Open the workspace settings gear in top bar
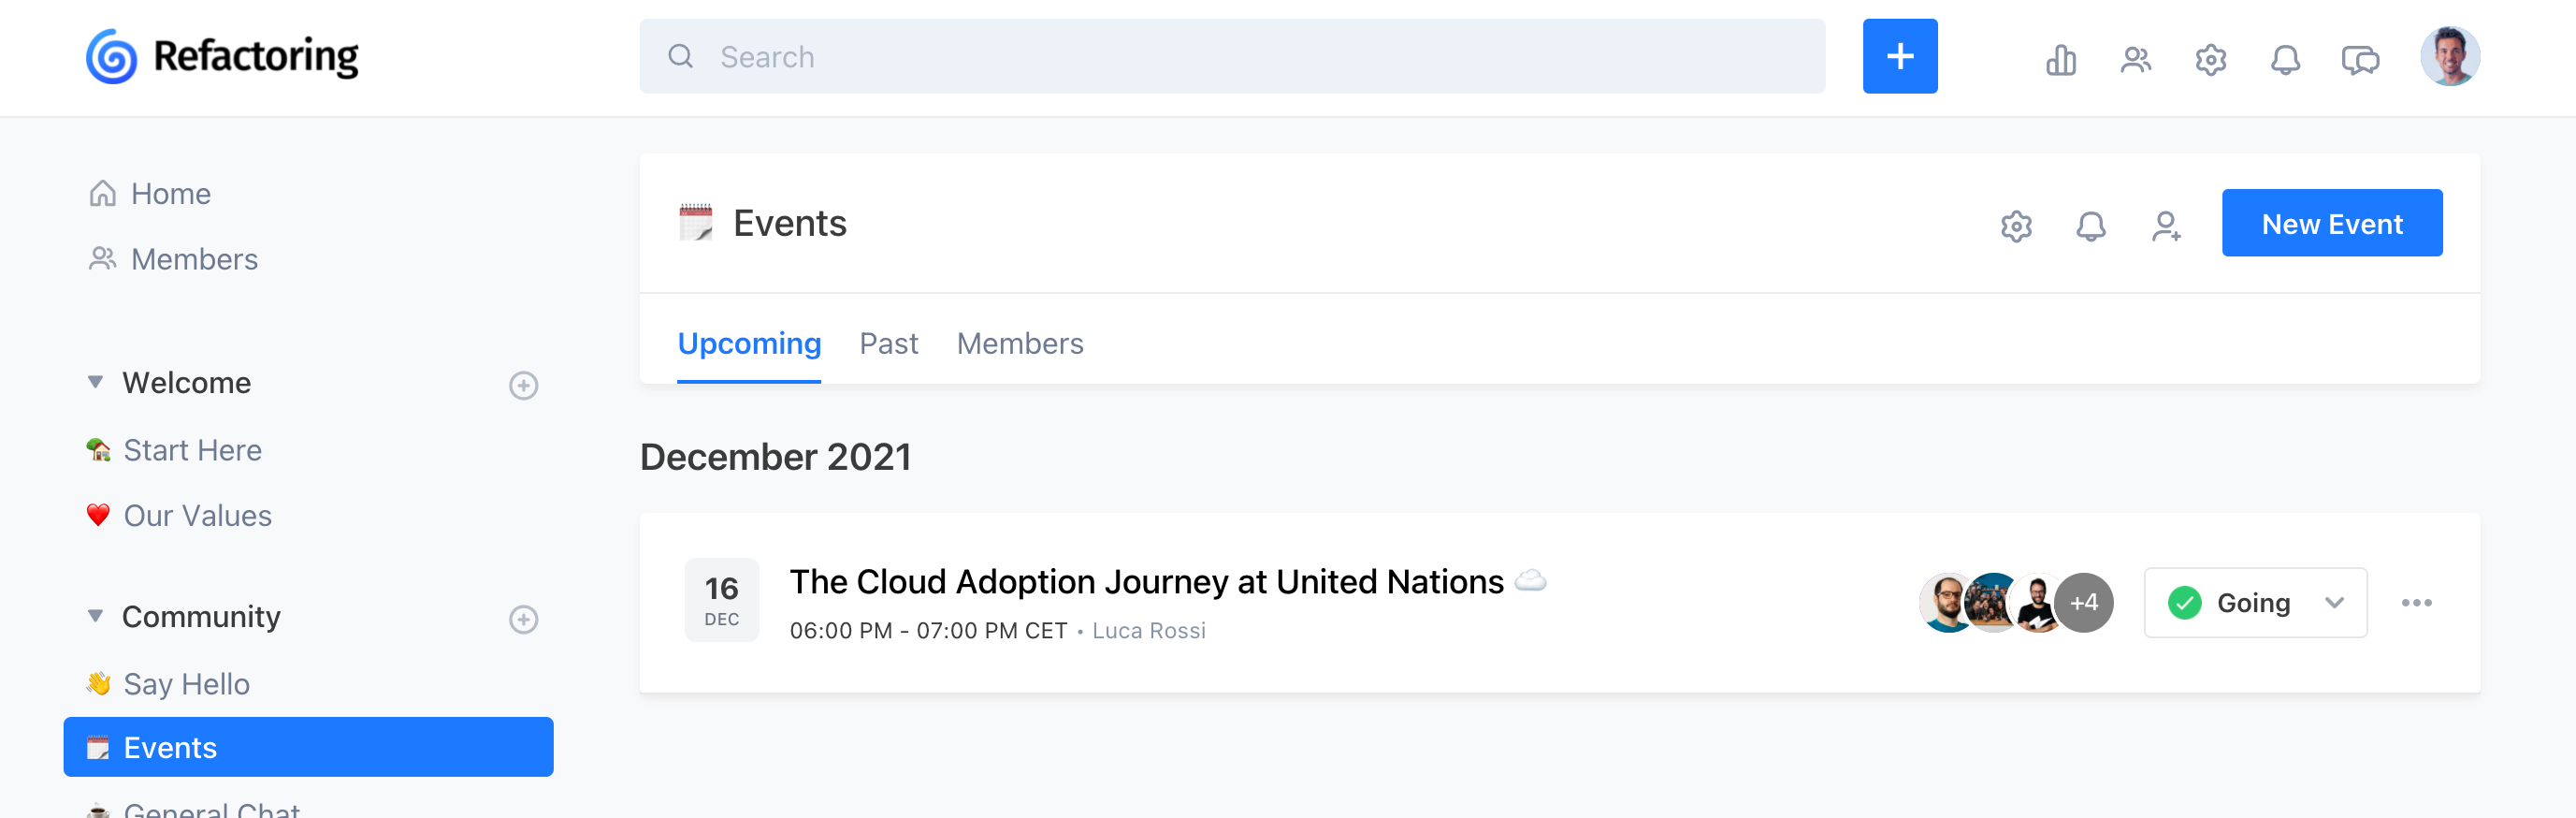The image size is (2576, 818). pos(2211,57)
